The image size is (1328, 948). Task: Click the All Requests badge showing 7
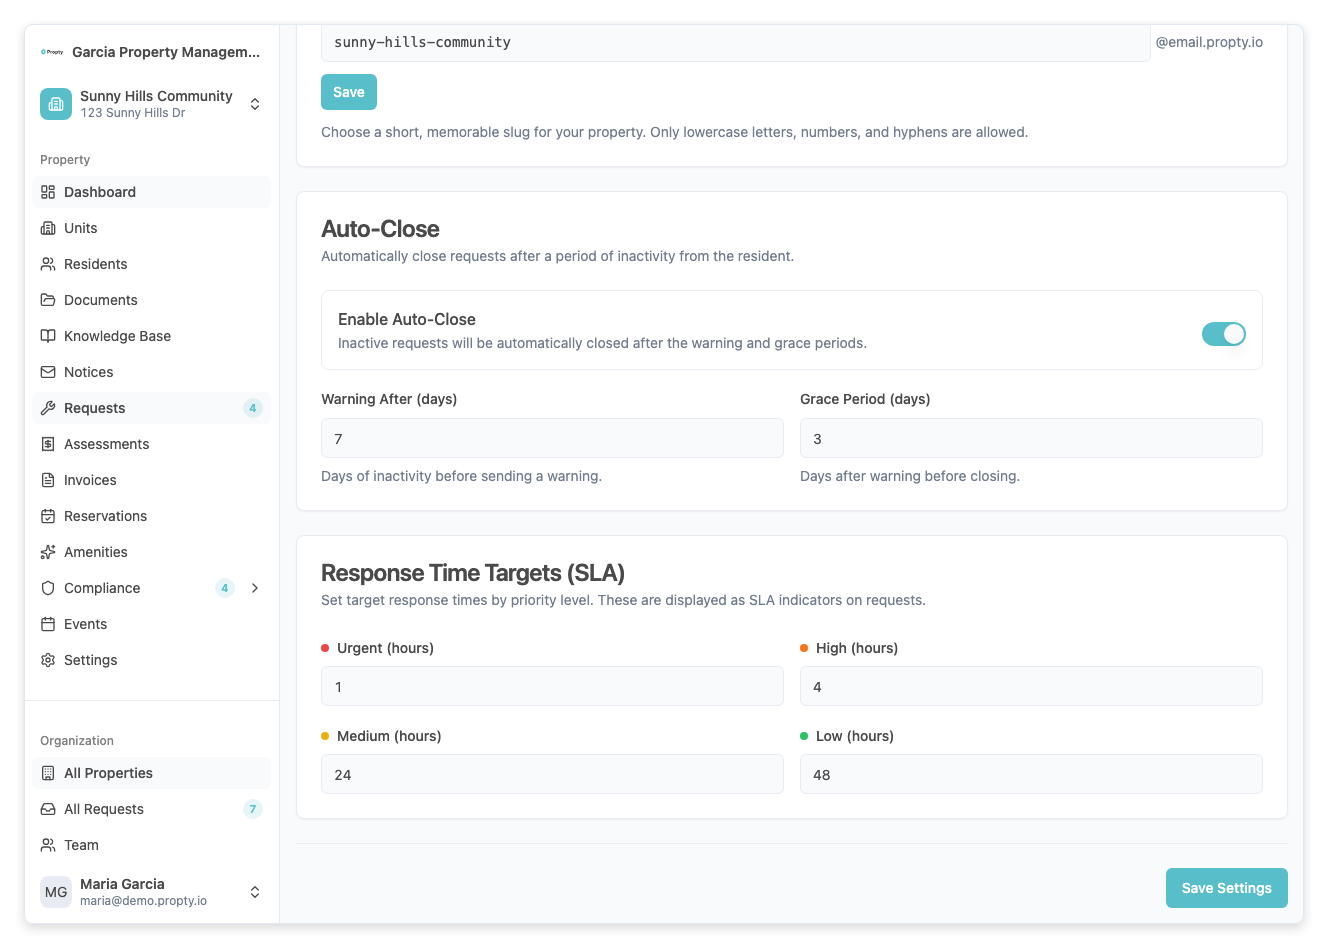point(253,809)
